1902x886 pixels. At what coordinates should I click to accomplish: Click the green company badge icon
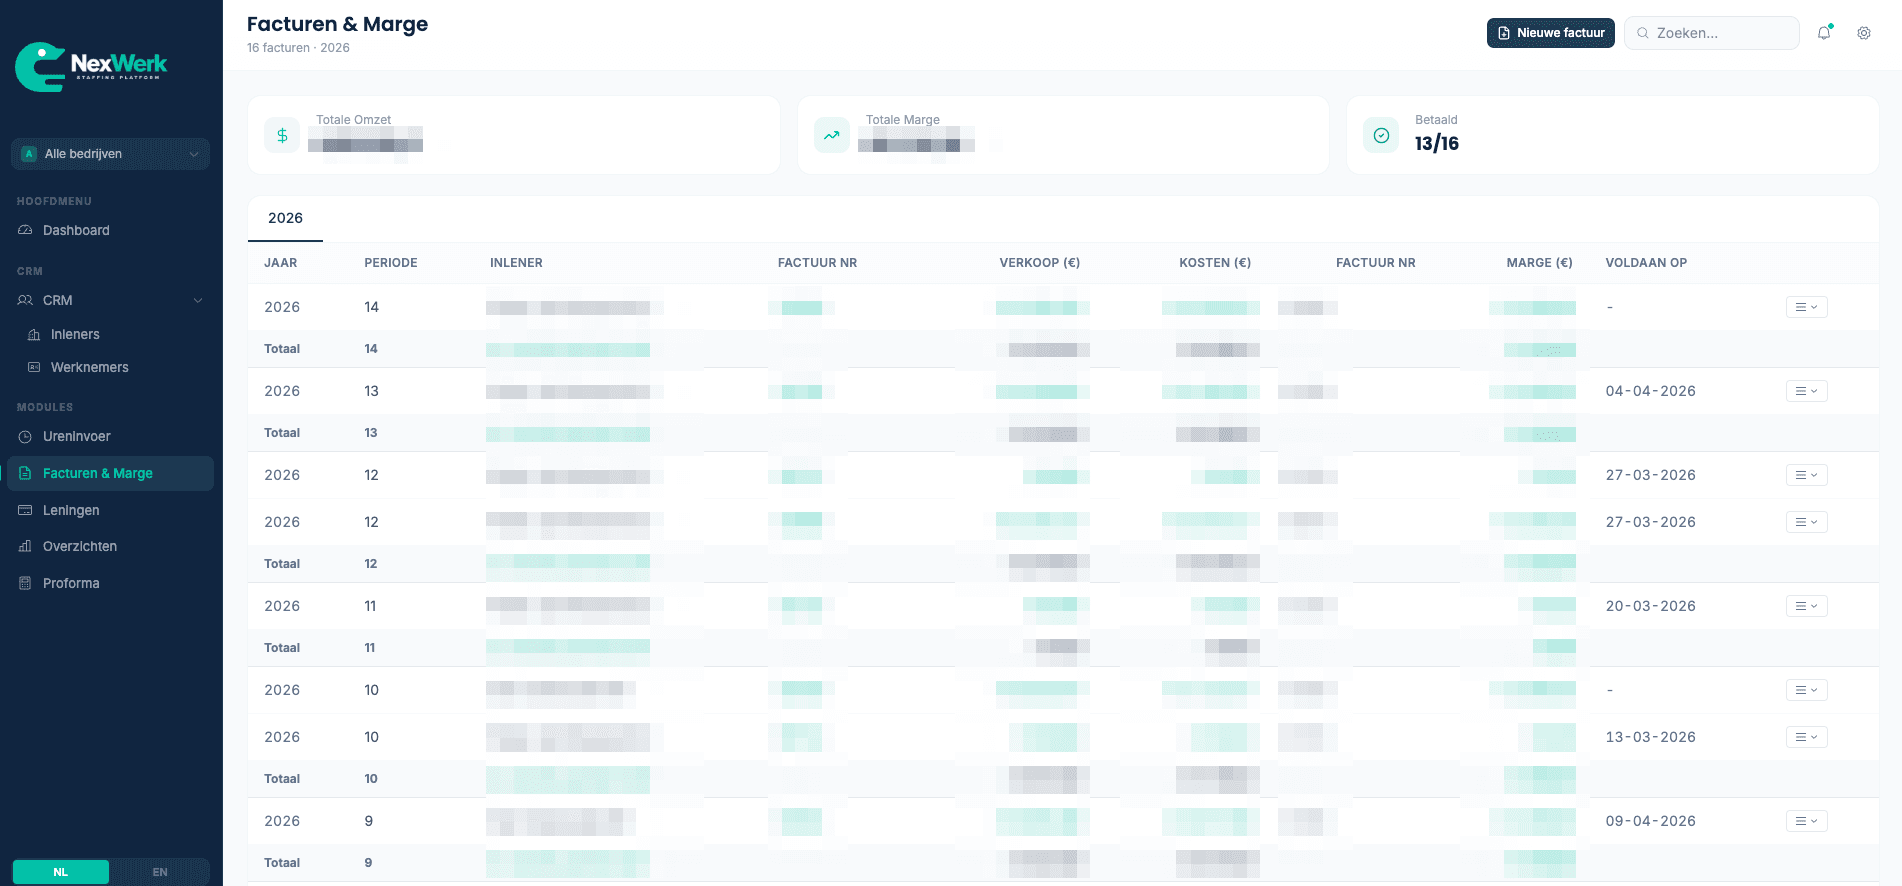coord(29,154)
